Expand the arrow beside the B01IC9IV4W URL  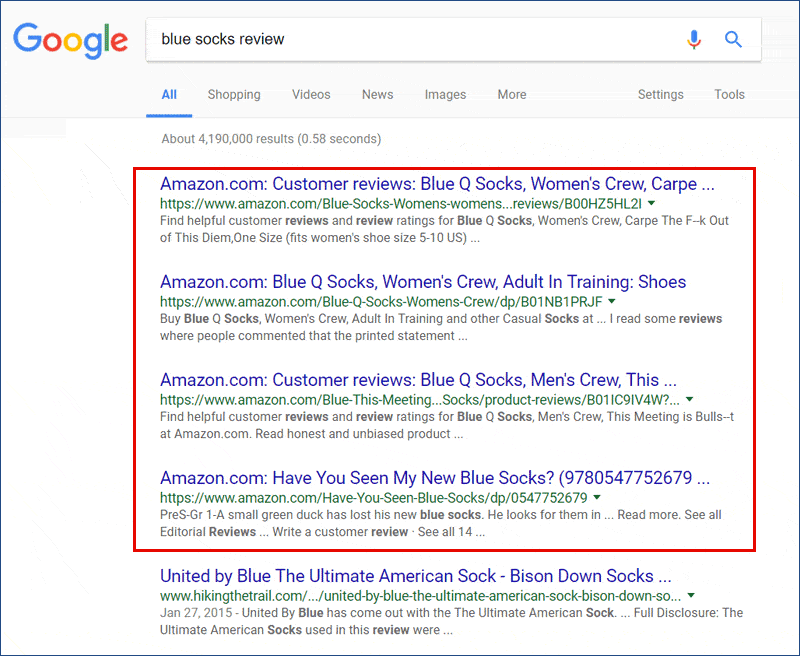(x=690, y=399)
